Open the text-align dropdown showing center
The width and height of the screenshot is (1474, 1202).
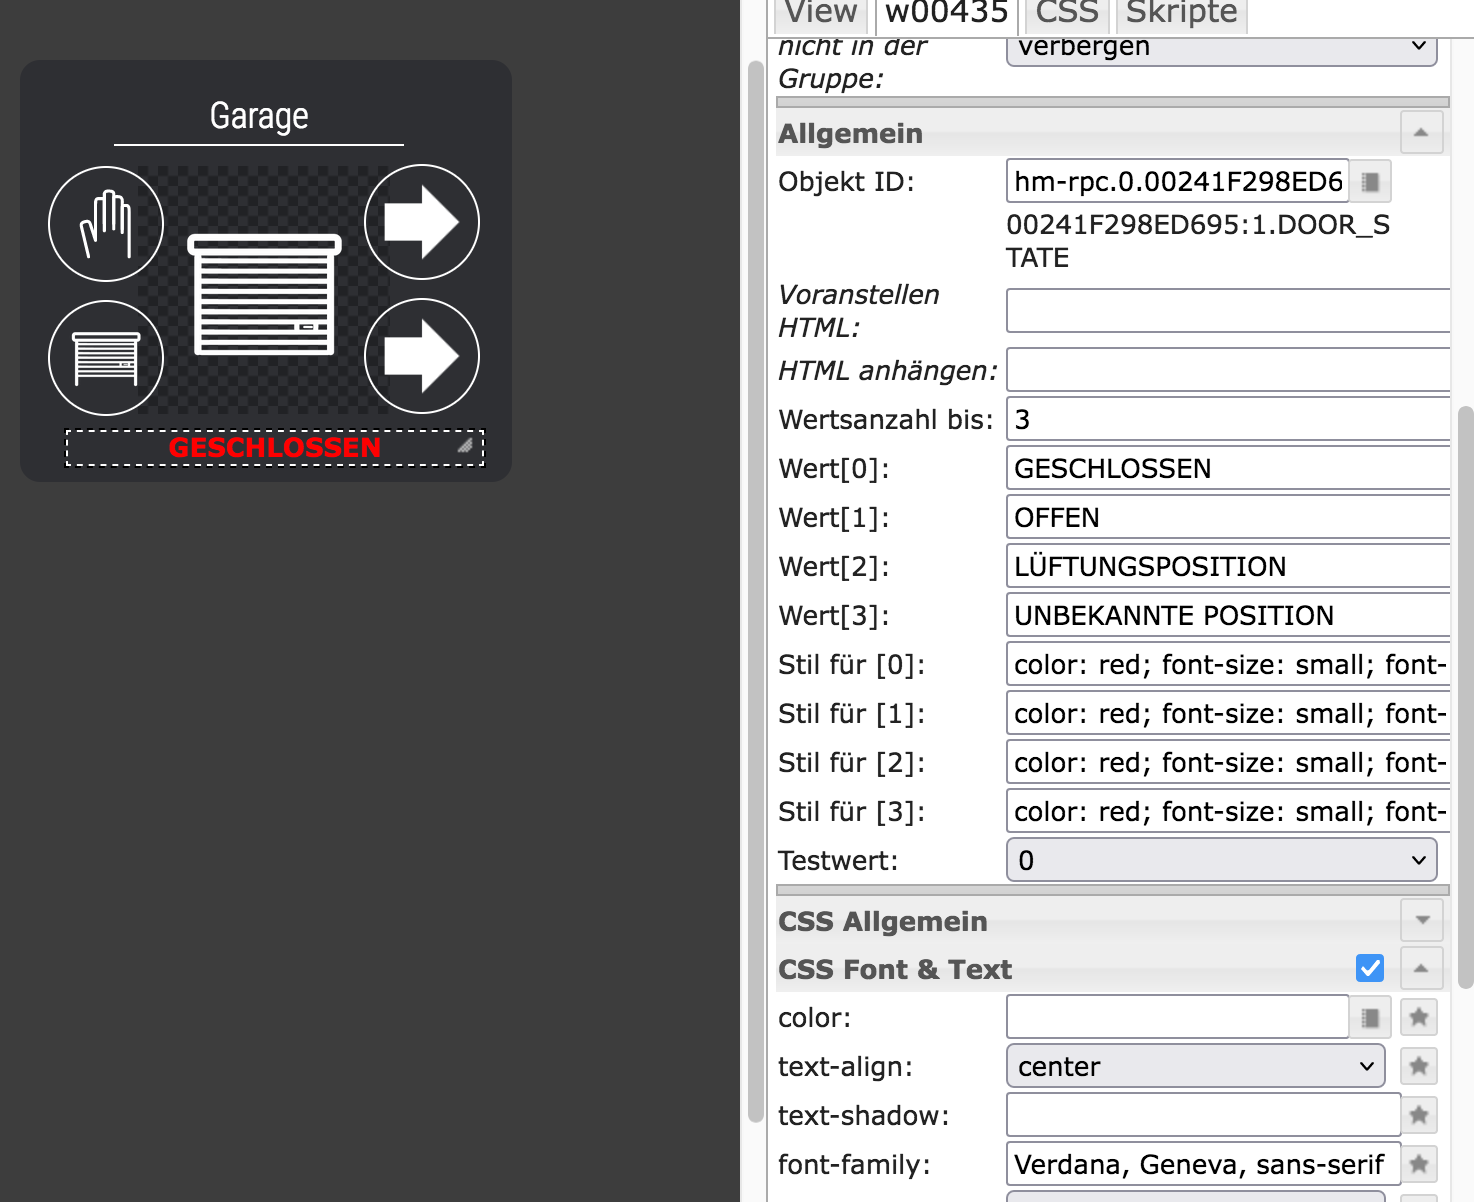[1195, 1066]
